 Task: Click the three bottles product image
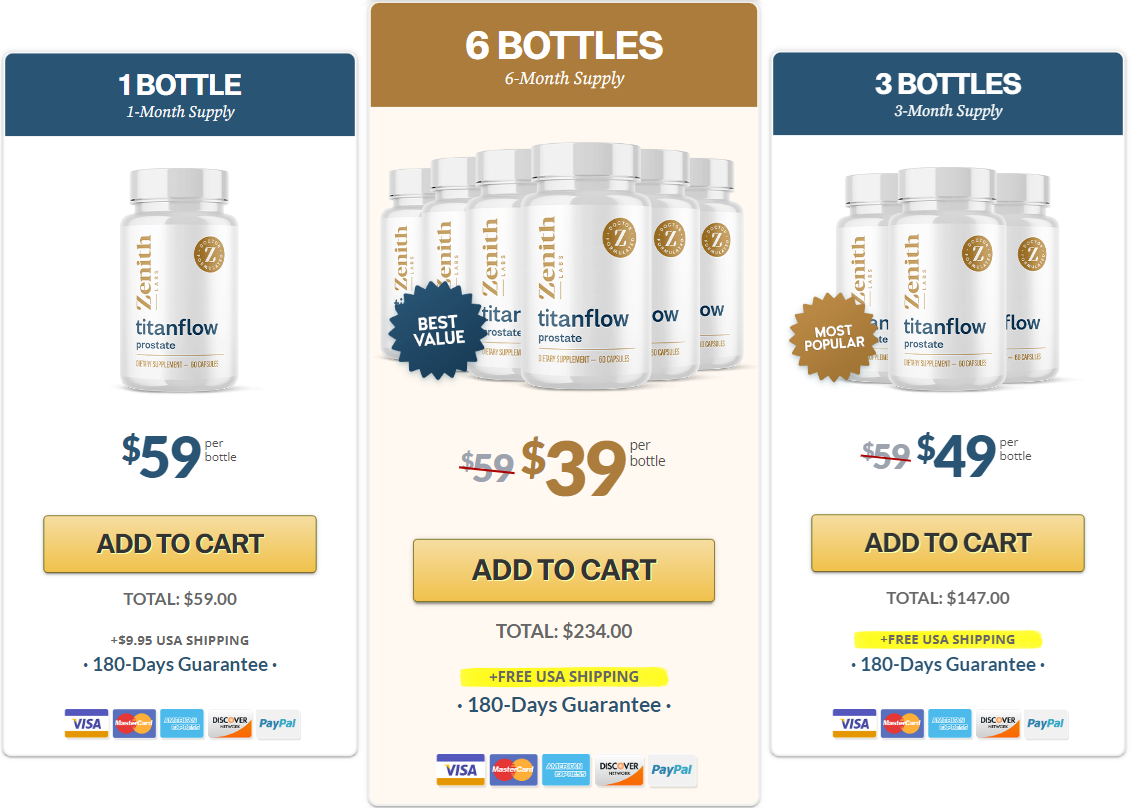947,280
